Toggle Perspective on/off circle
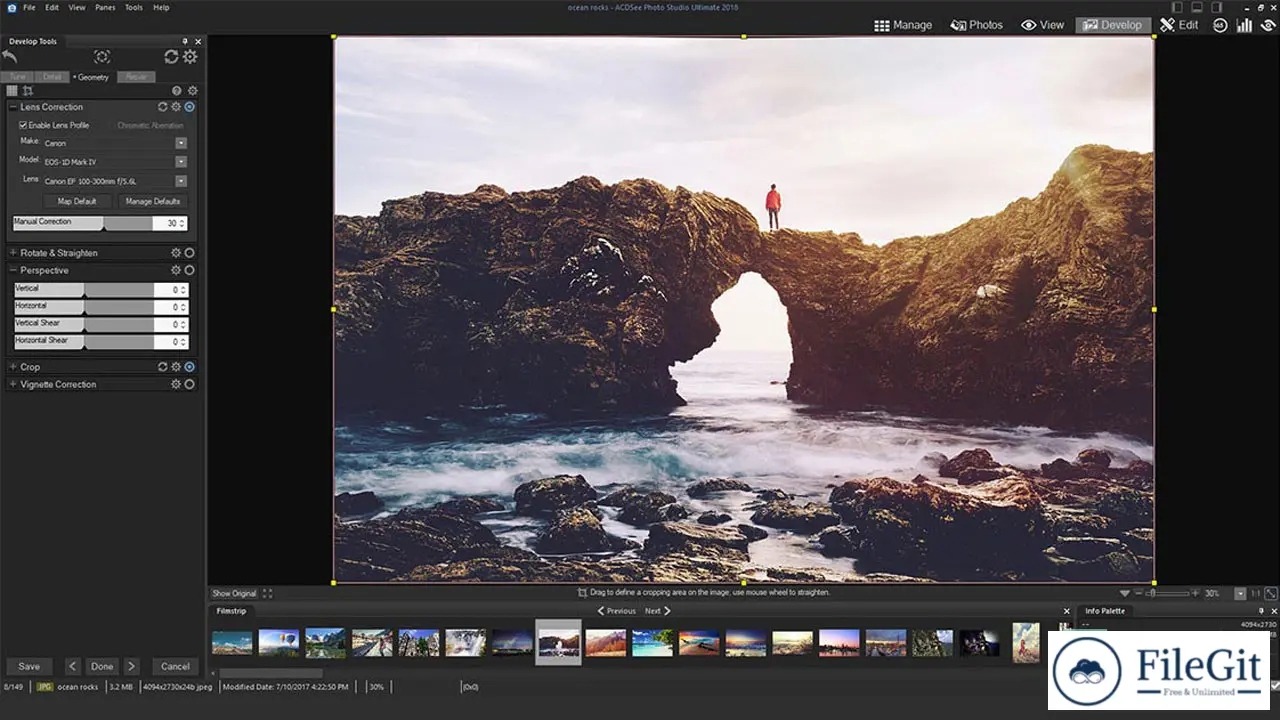 (189, 270)
